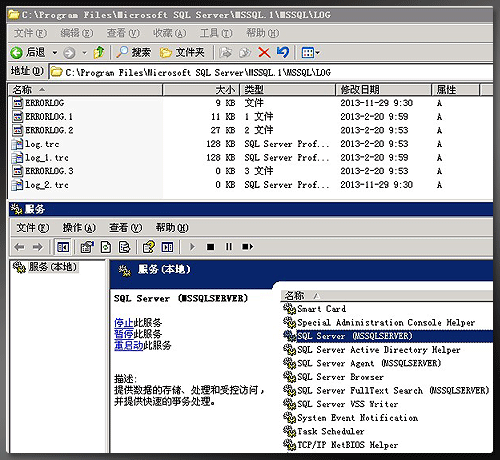Open Explorer 查看(V) menu
The image size is (500, 460).
click(123, 33)
